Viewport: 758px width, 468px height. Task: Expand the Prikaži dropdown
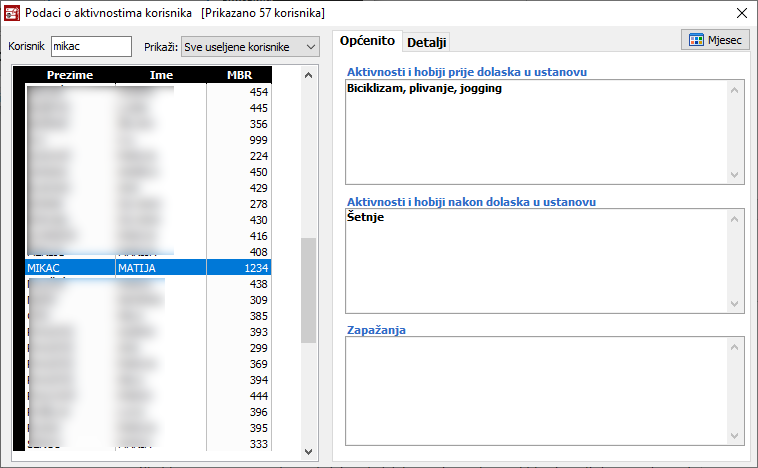tap(309, 47)
